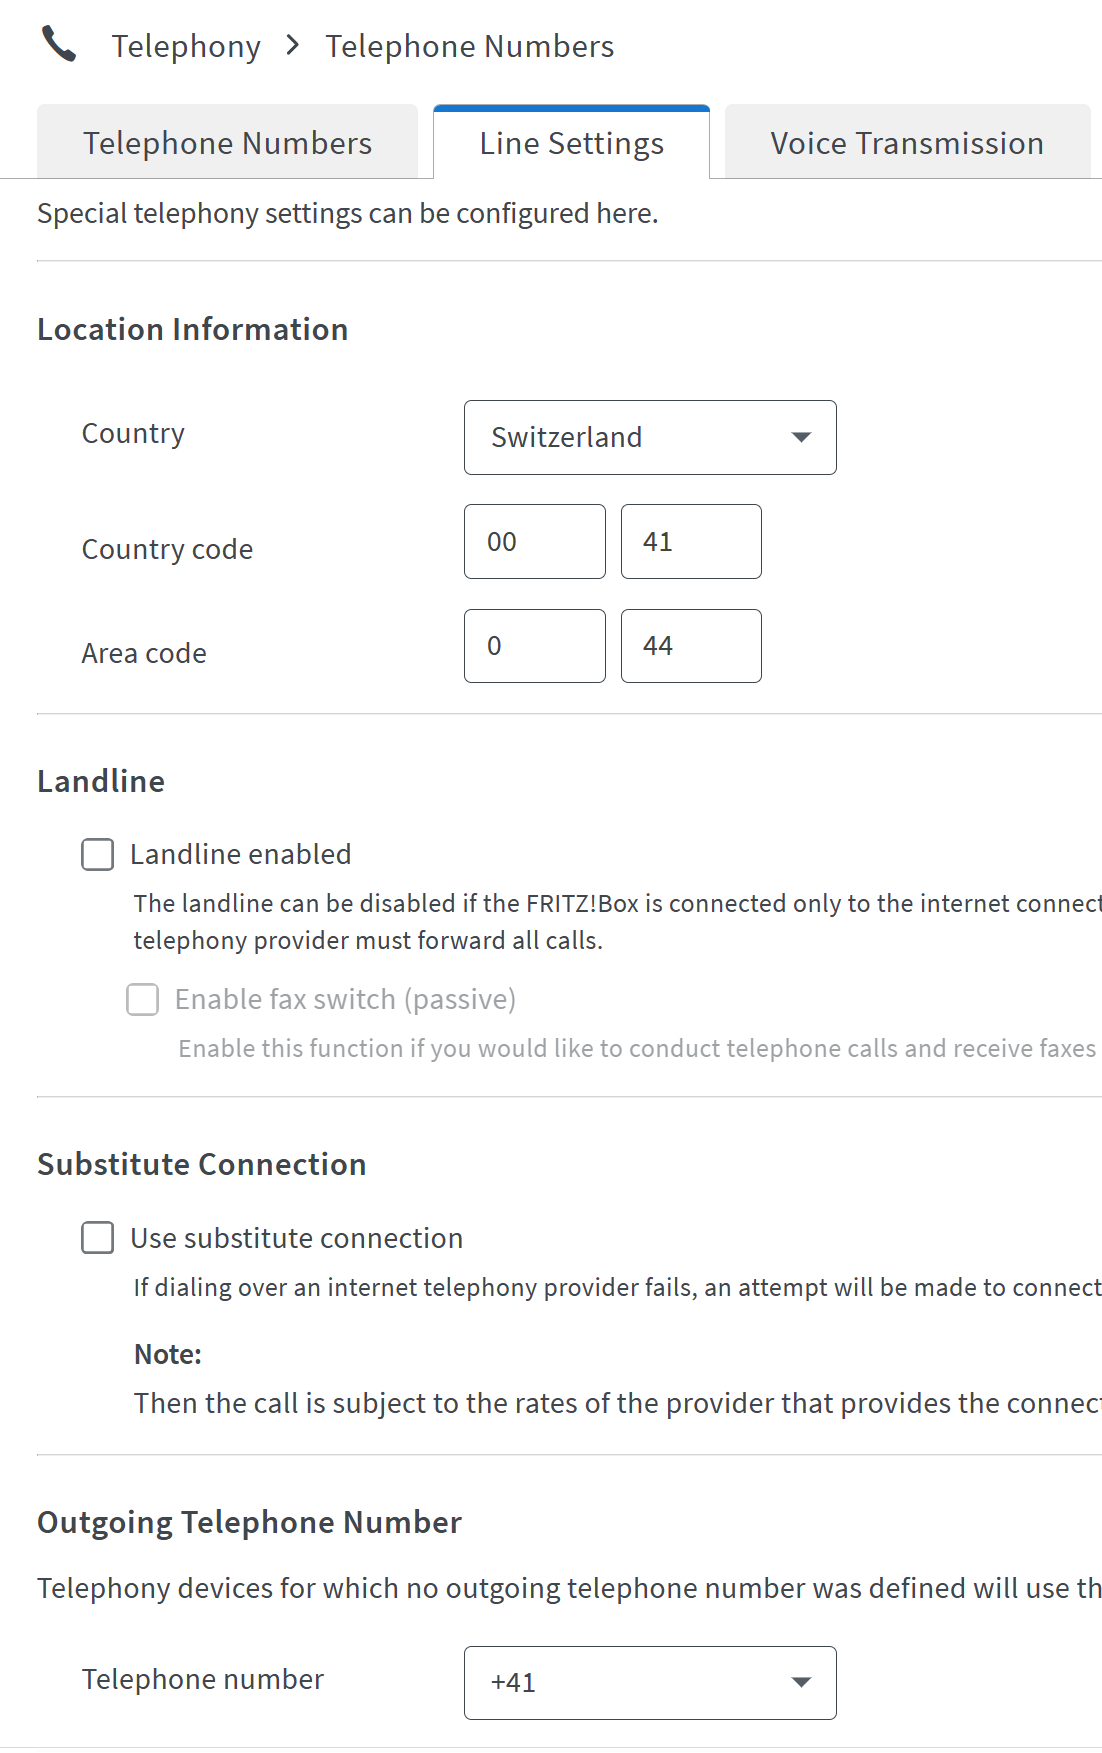Check the Use substitute connection box
Image resolution: width=1102 pixels, height=1753 pixels.
pyautogui.click(x=98, y=1238)
